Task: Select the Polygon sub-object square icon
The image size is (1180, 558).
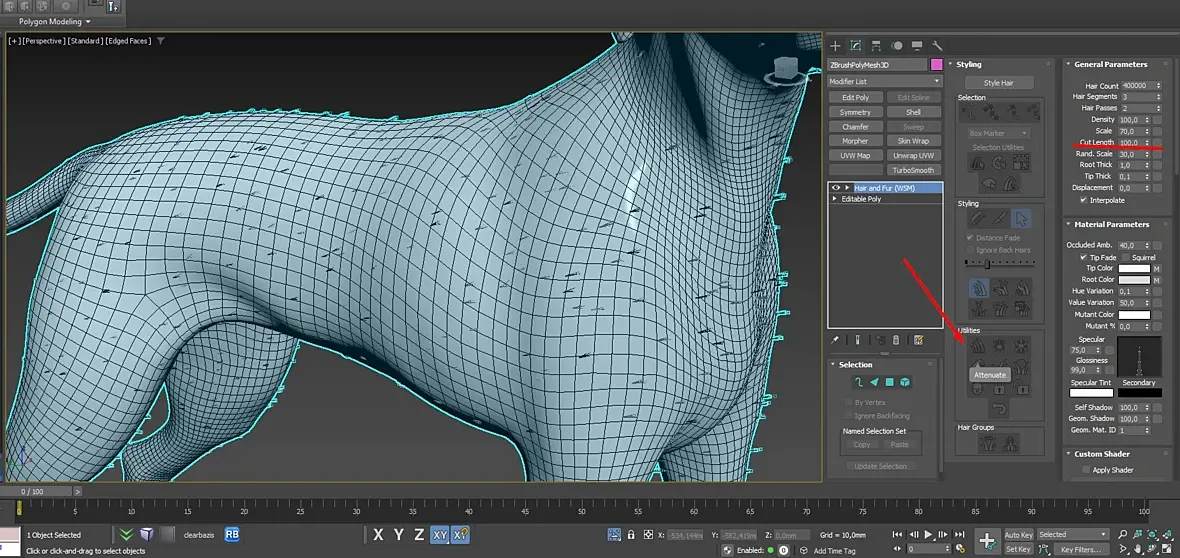Action: tap(888, 382)
